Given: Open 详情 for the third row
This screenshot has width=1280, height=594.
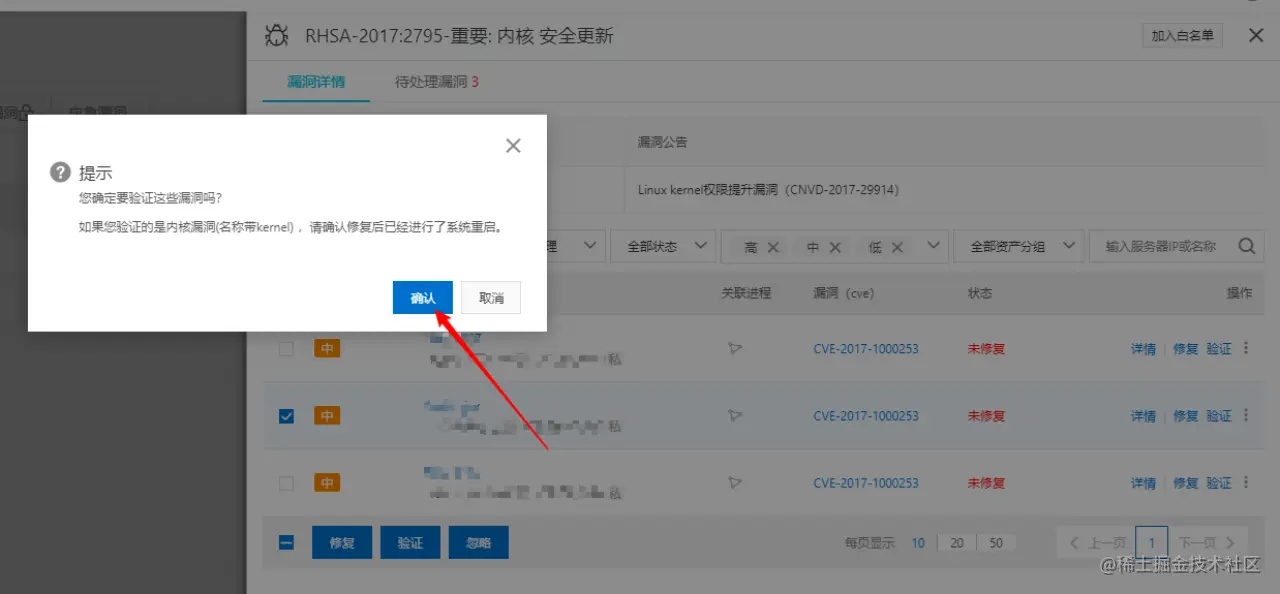Looking at the screenshot, I should [1143, 483].
